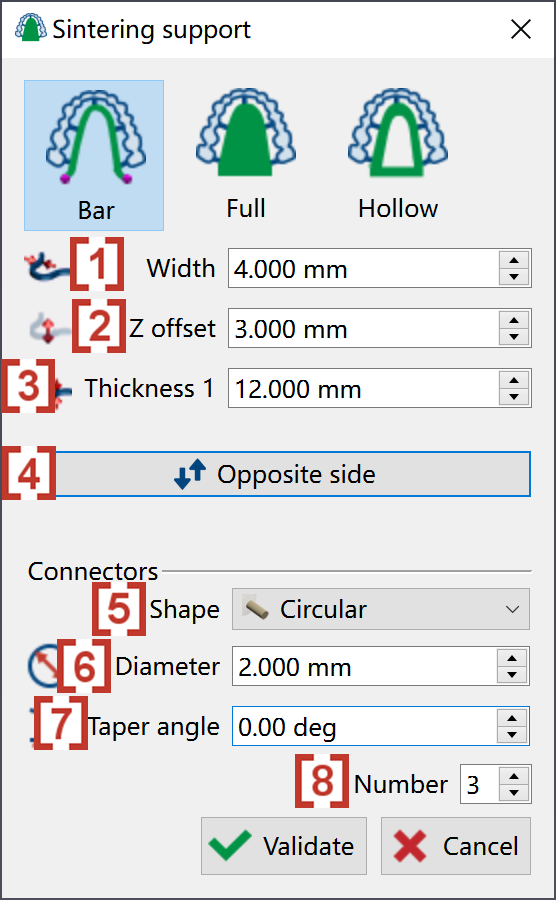Open the connector Shape dropdown

point(380,609)
